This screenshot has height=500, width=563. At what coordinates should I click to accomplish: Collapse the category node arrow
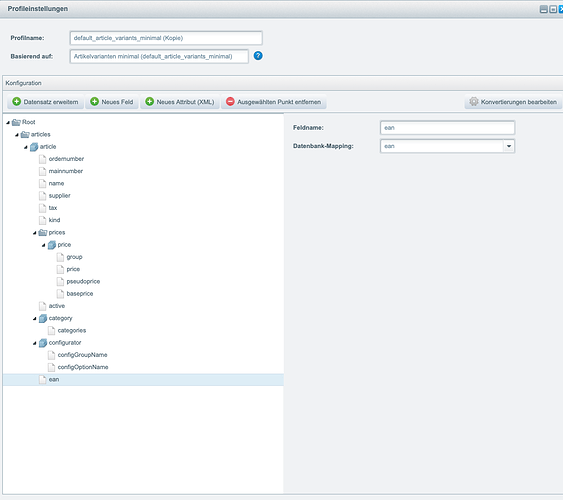[35, 319]
